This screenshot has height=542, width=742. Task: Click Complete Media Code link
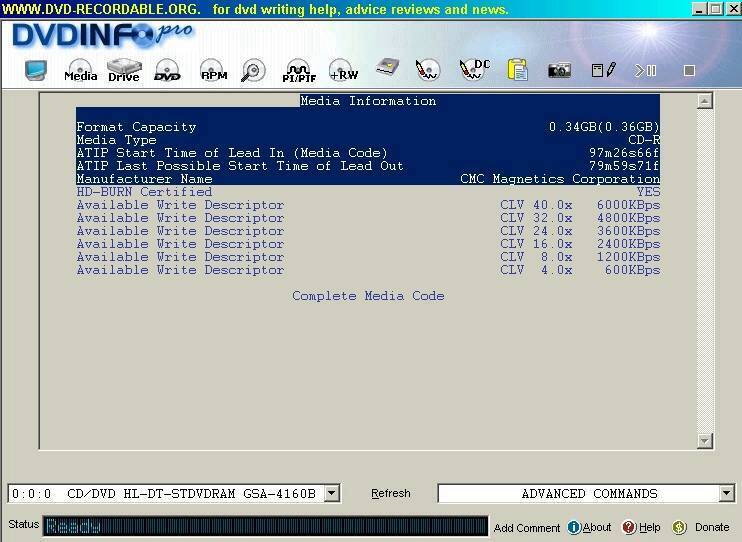[368, 296]
